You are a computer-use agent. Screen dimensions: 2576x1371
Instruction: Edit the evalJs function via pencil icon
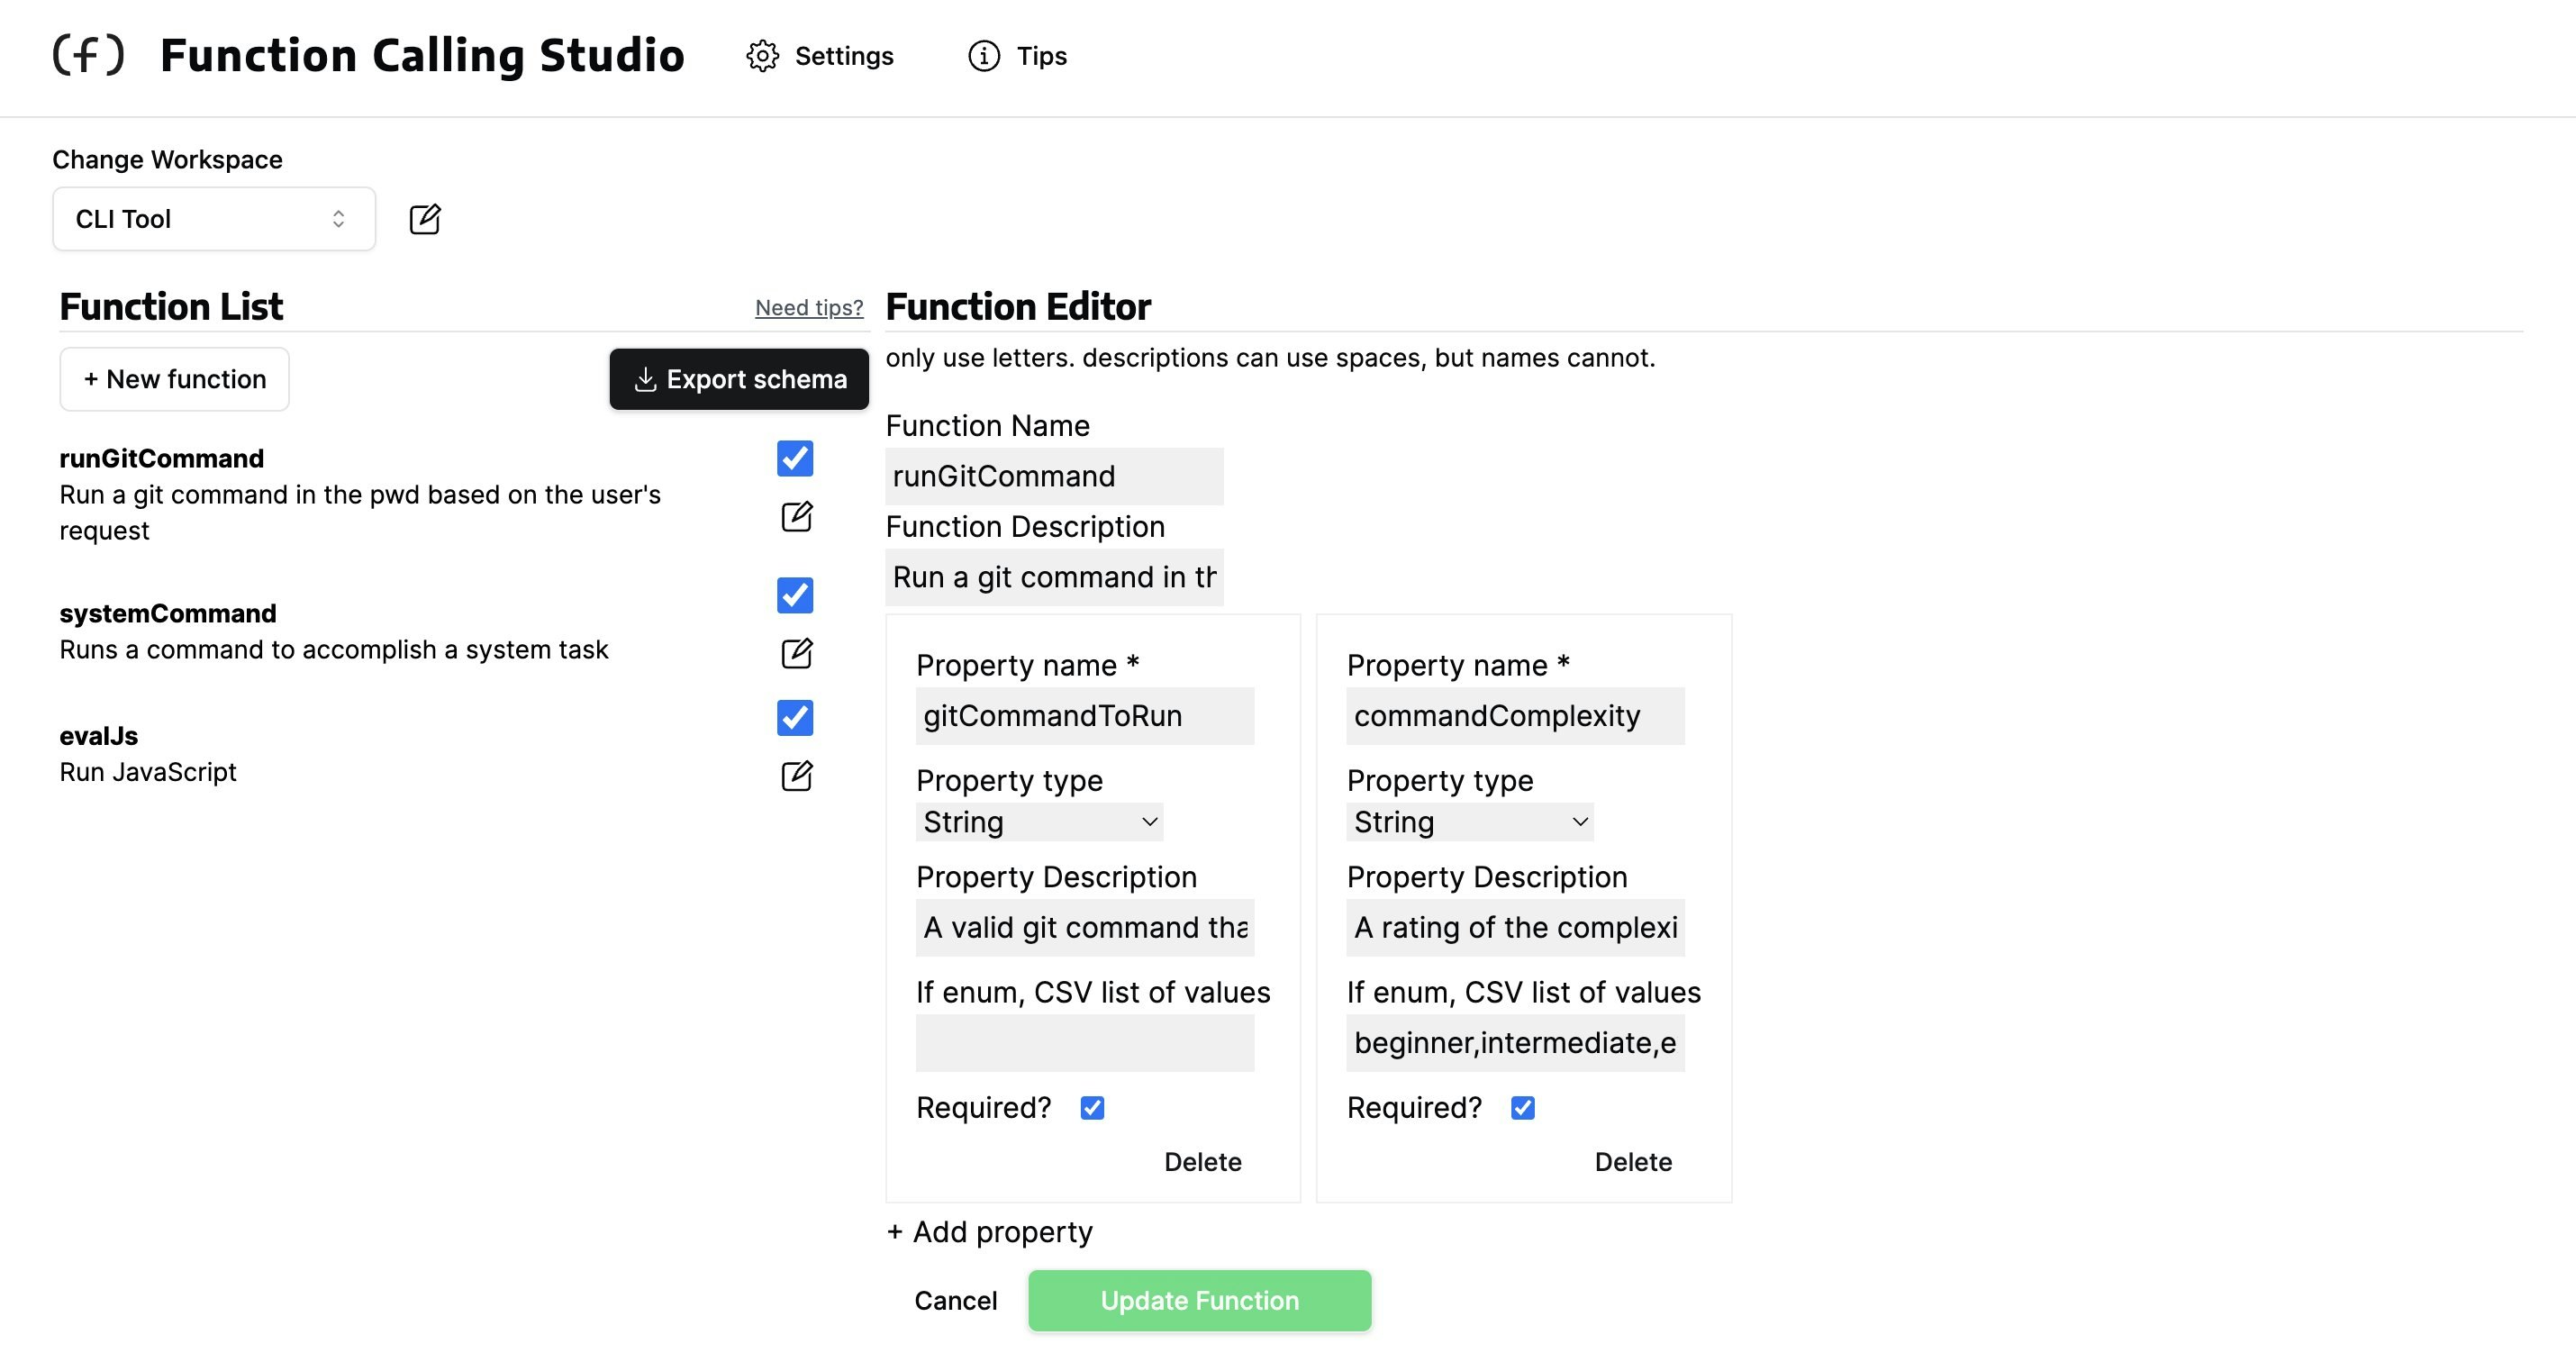click(796, 776)
